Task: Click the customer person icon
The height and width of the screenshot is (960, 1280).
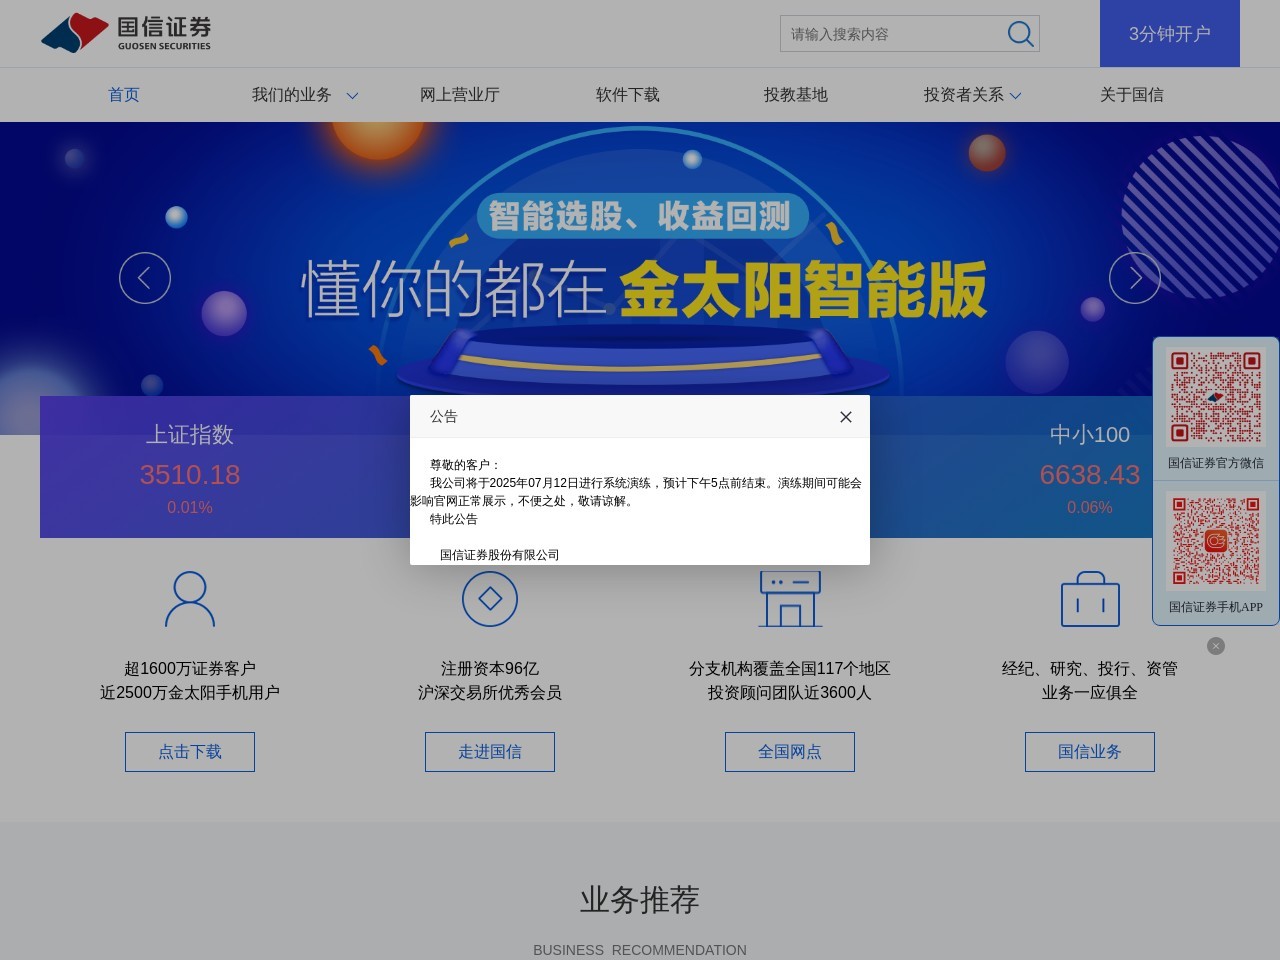Action: click(190, 599)
